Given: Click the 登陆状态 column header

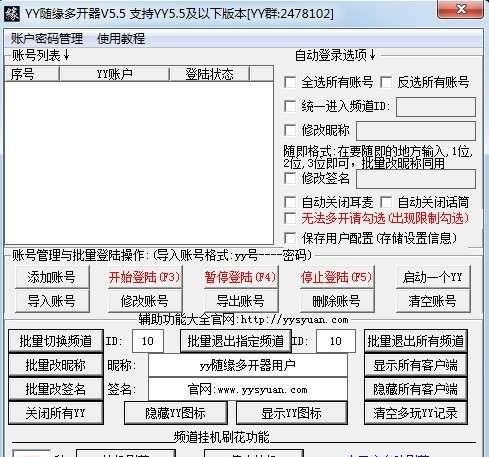Looking at the screenshot, I should [209, 74].
